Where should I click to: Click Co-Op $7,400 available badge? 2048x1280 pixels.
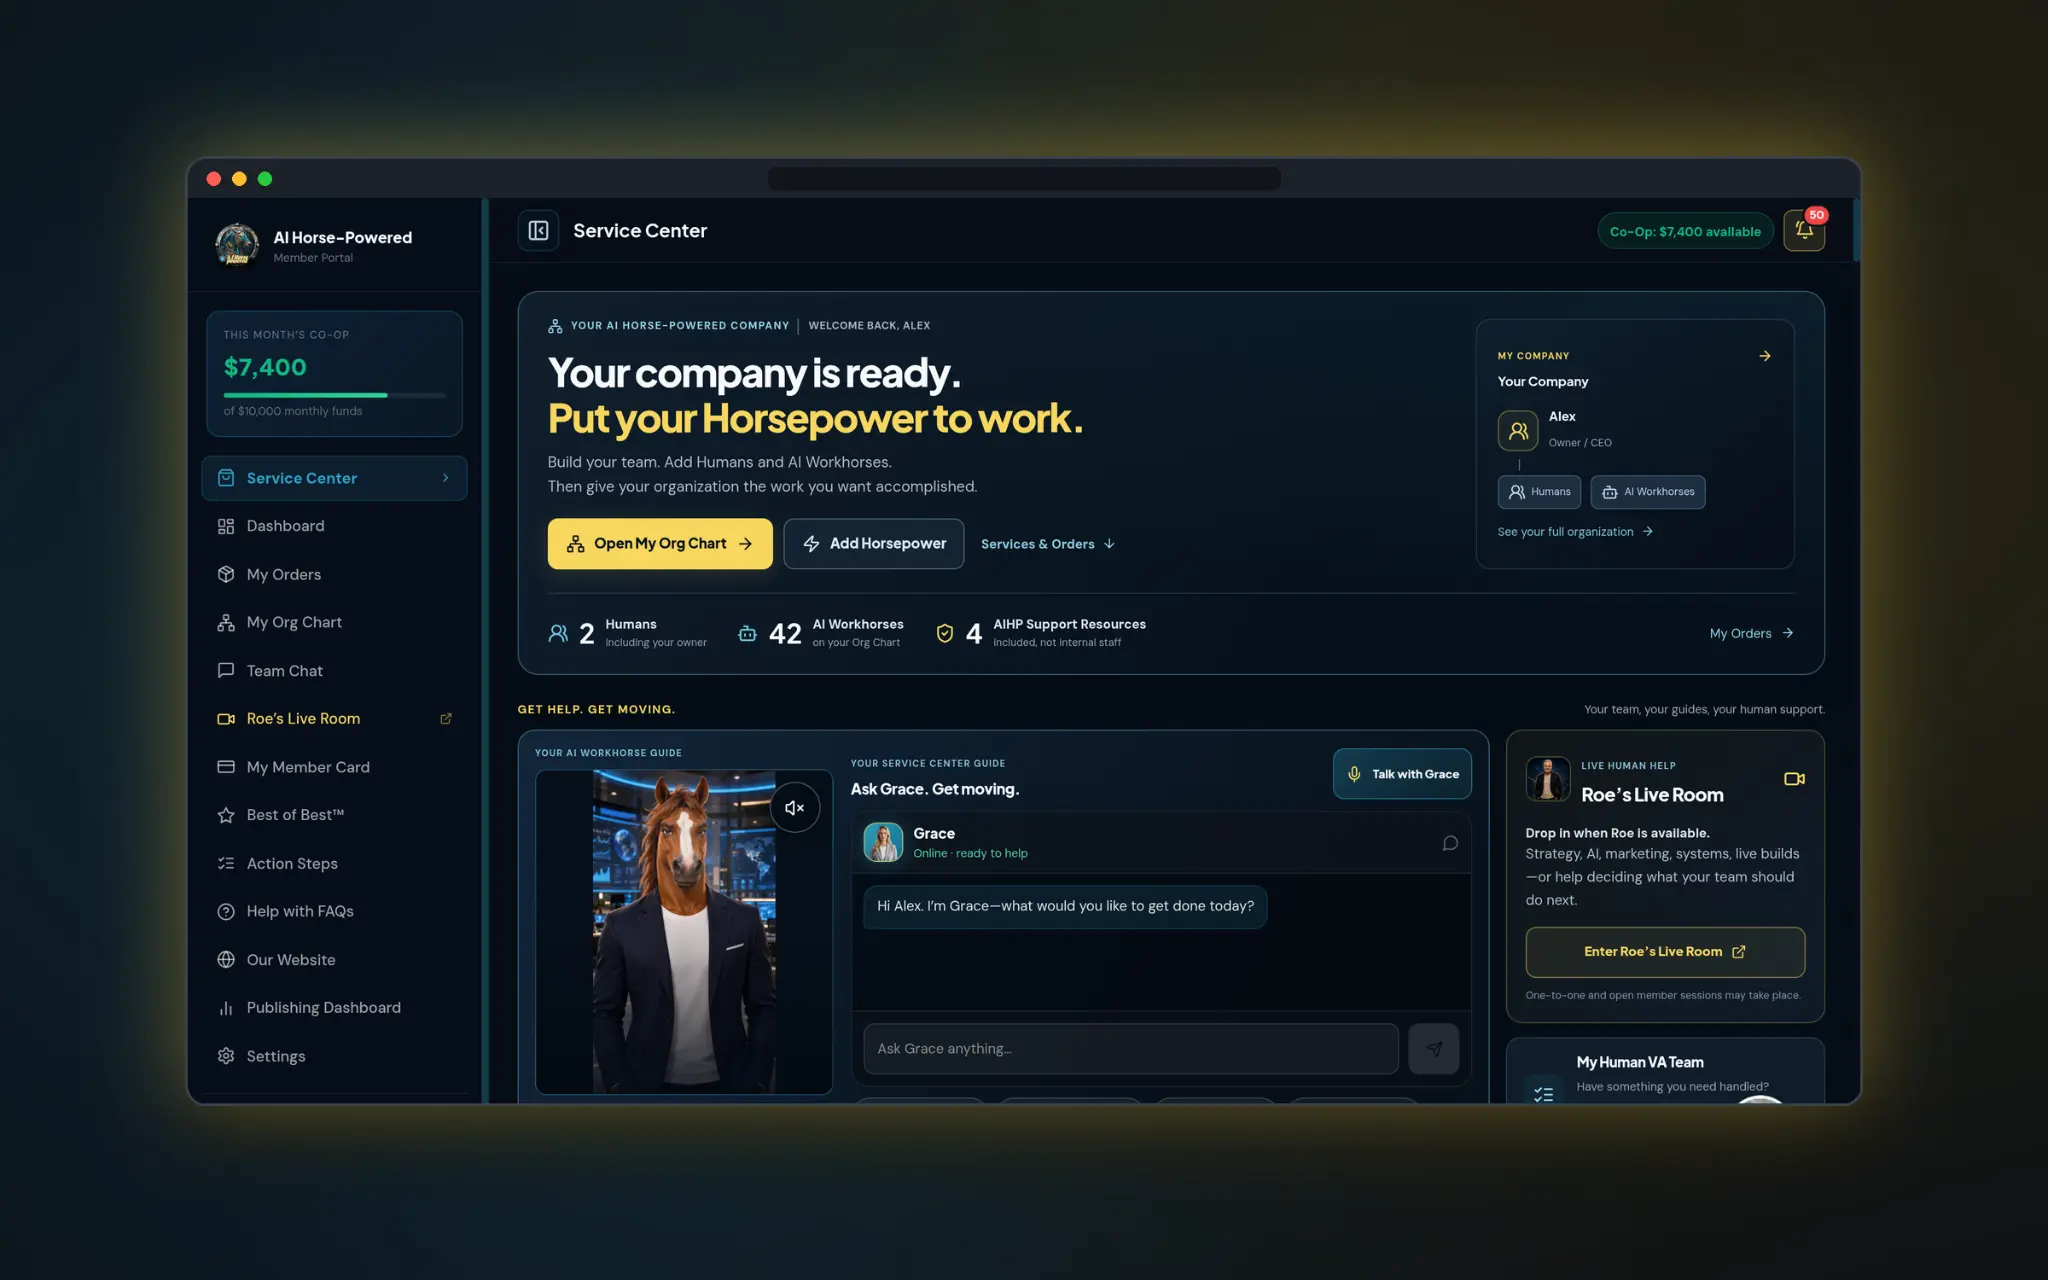pyautogui.click(x=1685, y=231)
